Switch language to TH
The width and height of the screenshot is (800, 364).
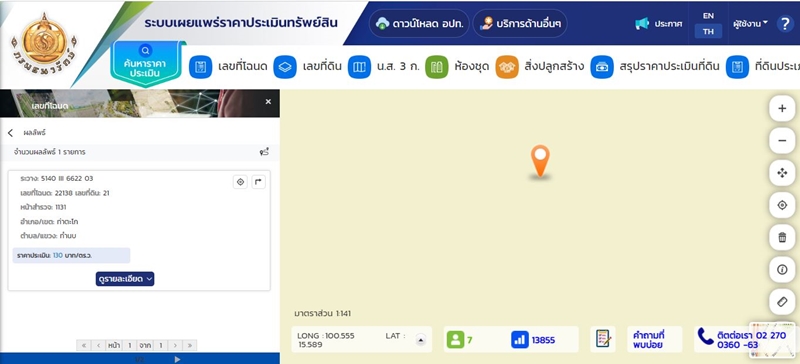click(x=708, y=31)
